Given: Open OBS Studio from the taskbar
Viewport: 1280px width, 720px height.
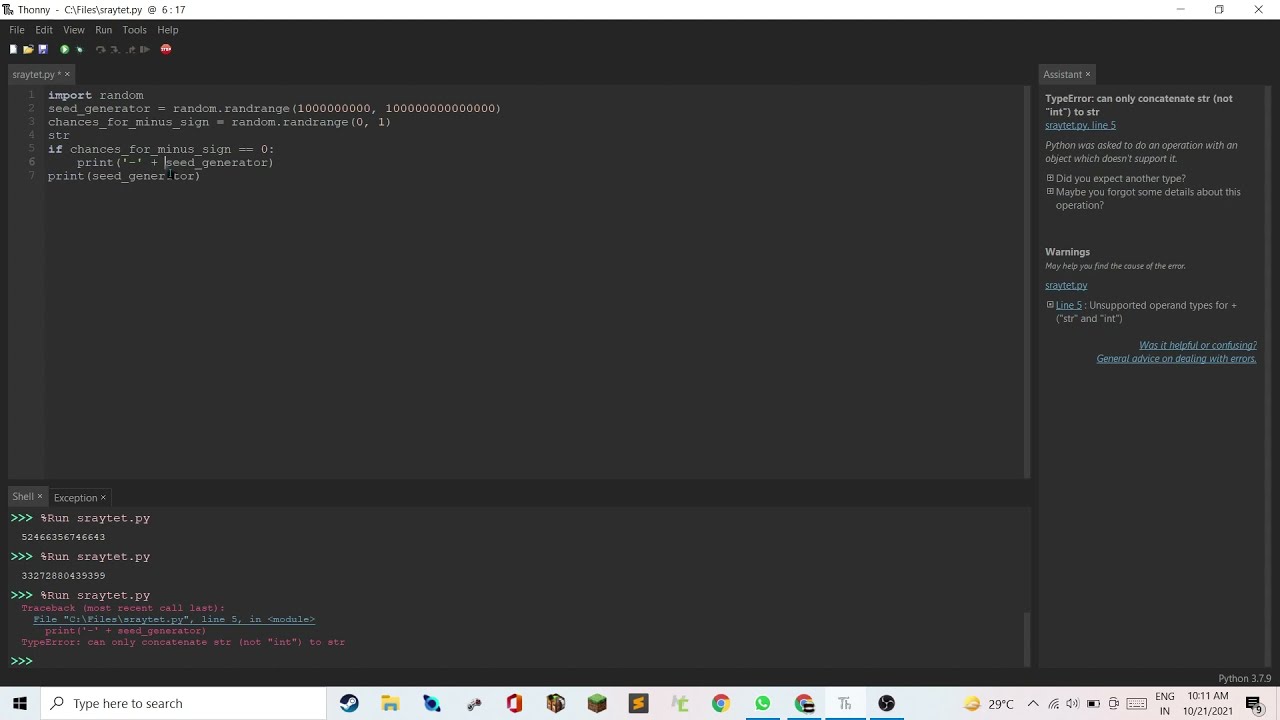Looking at the screenshot, I should [886, 703].
